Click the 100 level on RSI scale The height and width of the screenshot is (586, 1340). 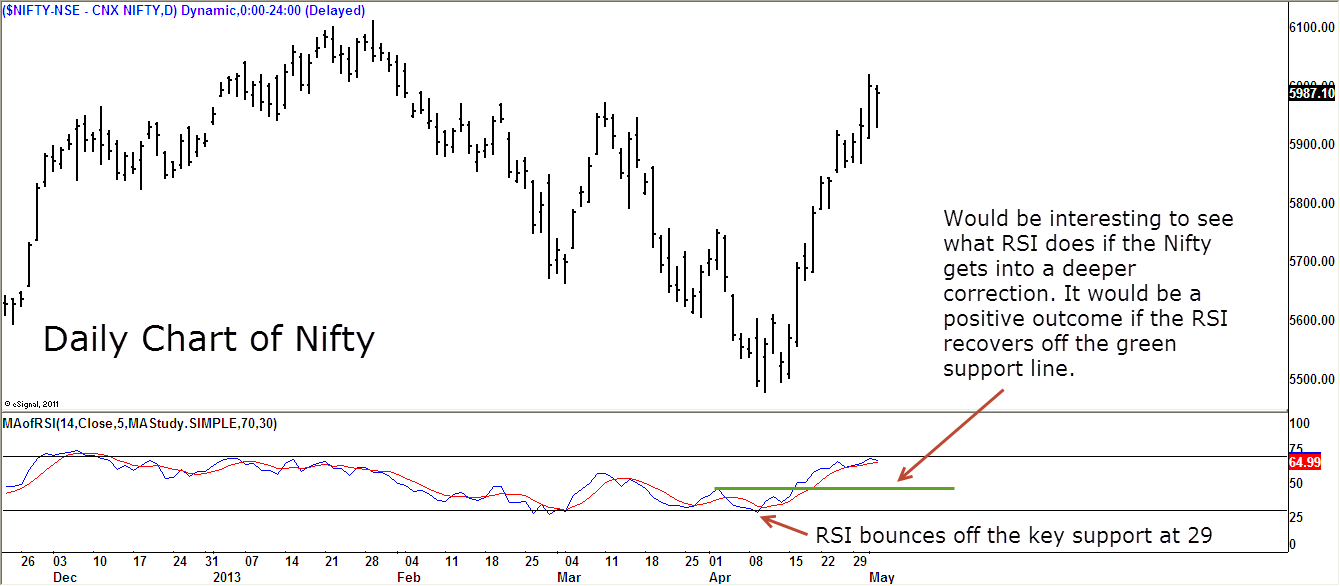click(x=1299, y=424)
